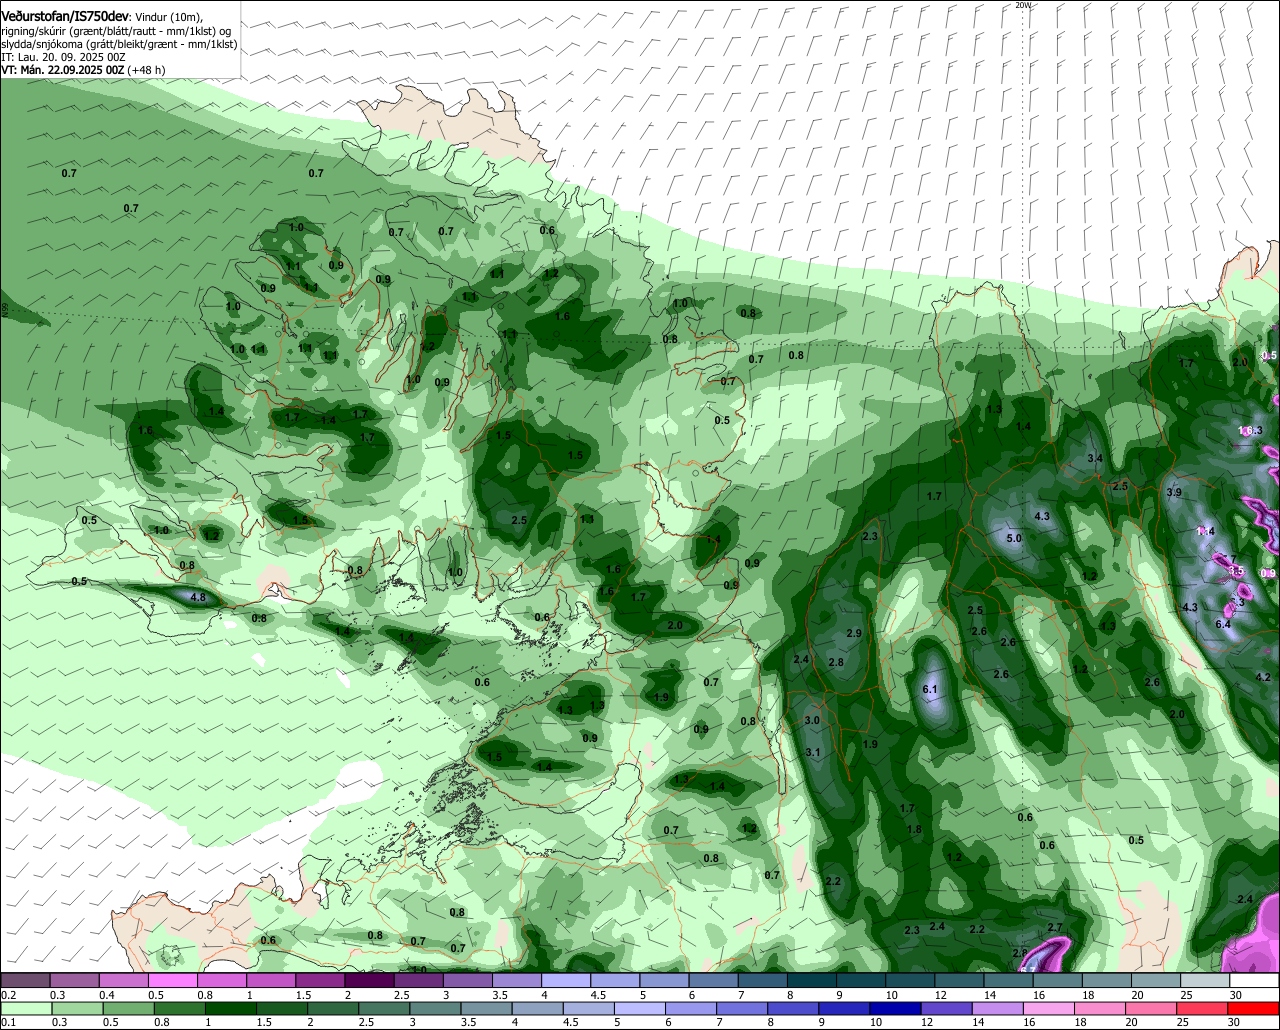This screenshot has width=1280, height=1030.
Task: Click the white snow swatch labeled 30
Action: coord(1255,981)
